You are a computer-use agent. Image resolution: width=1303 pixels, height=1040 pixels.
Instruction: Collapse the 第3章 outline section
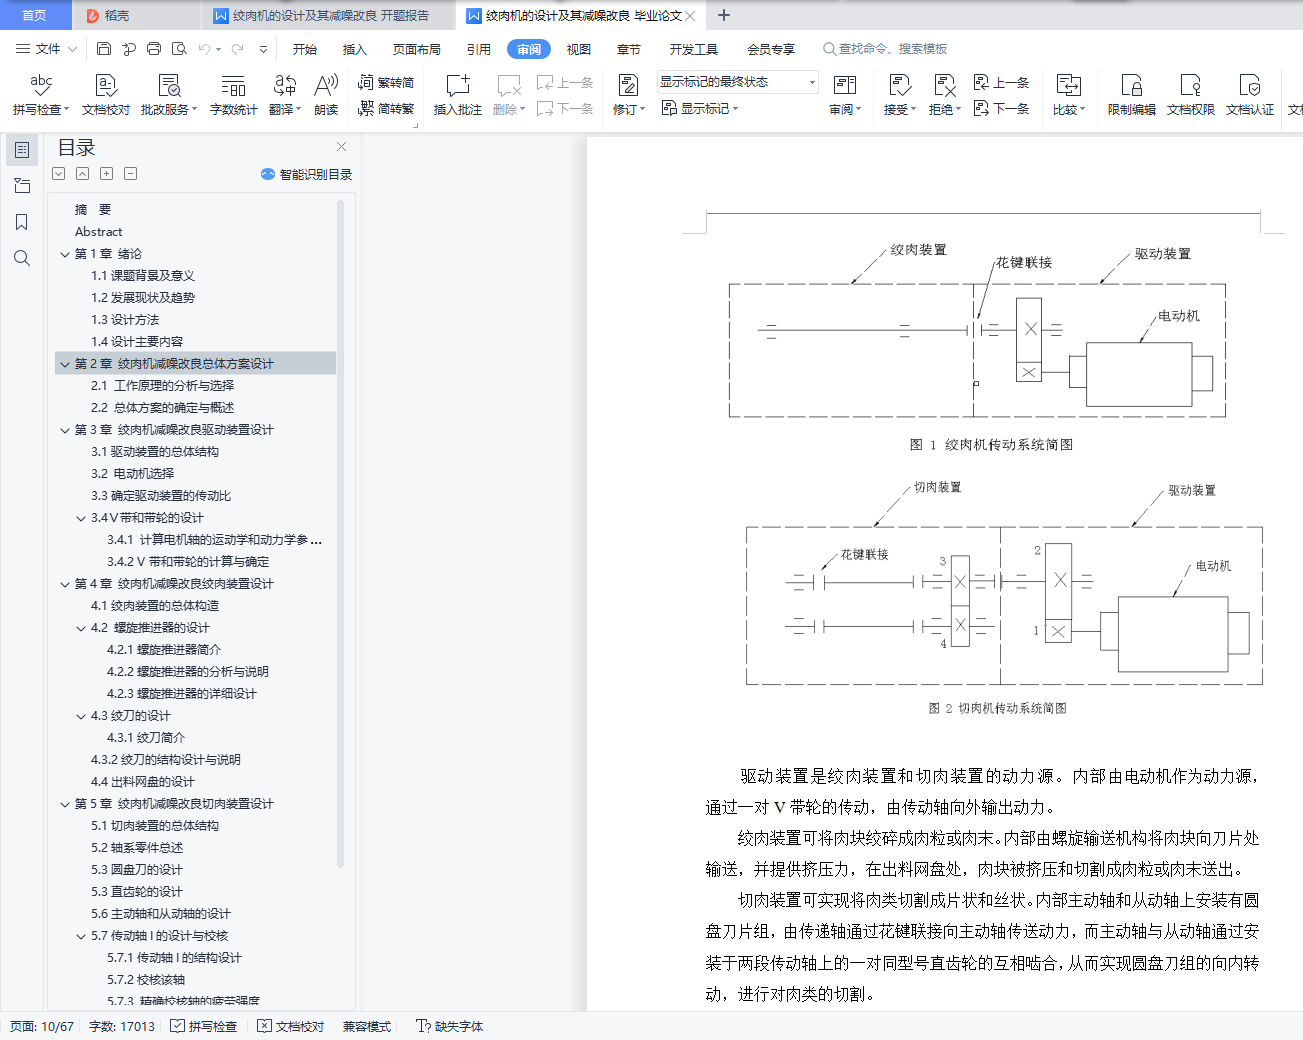click(65, 430)
